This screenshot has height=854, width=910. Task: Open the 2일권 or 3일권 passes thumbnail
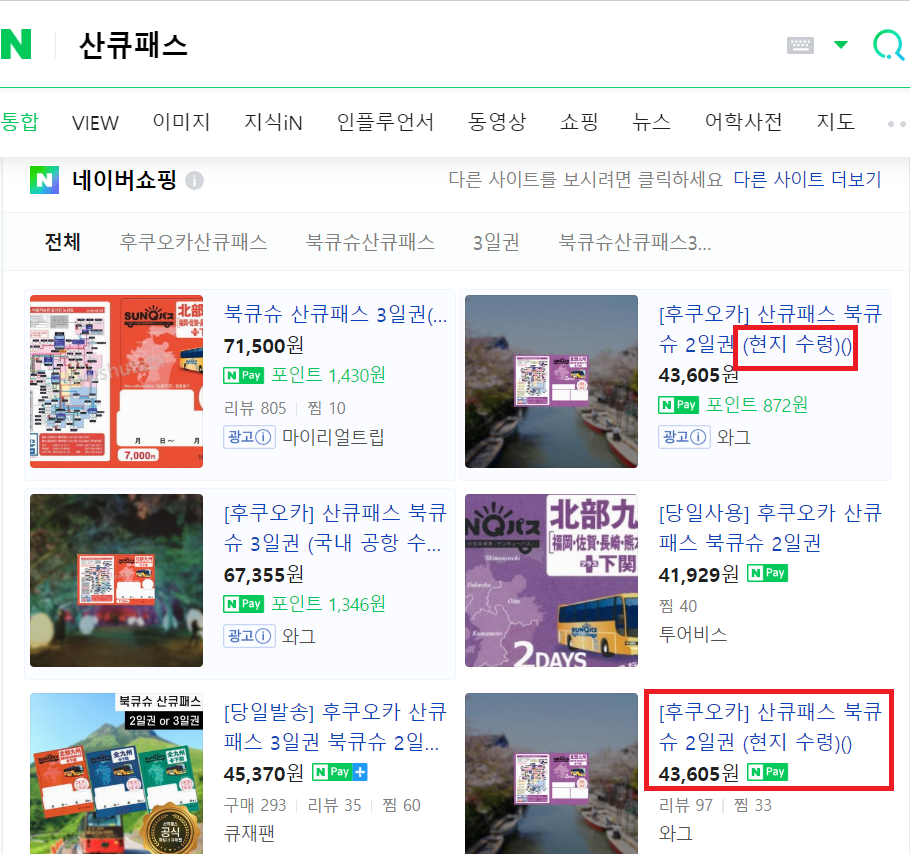pyautogui.click(x=116, y=773)
